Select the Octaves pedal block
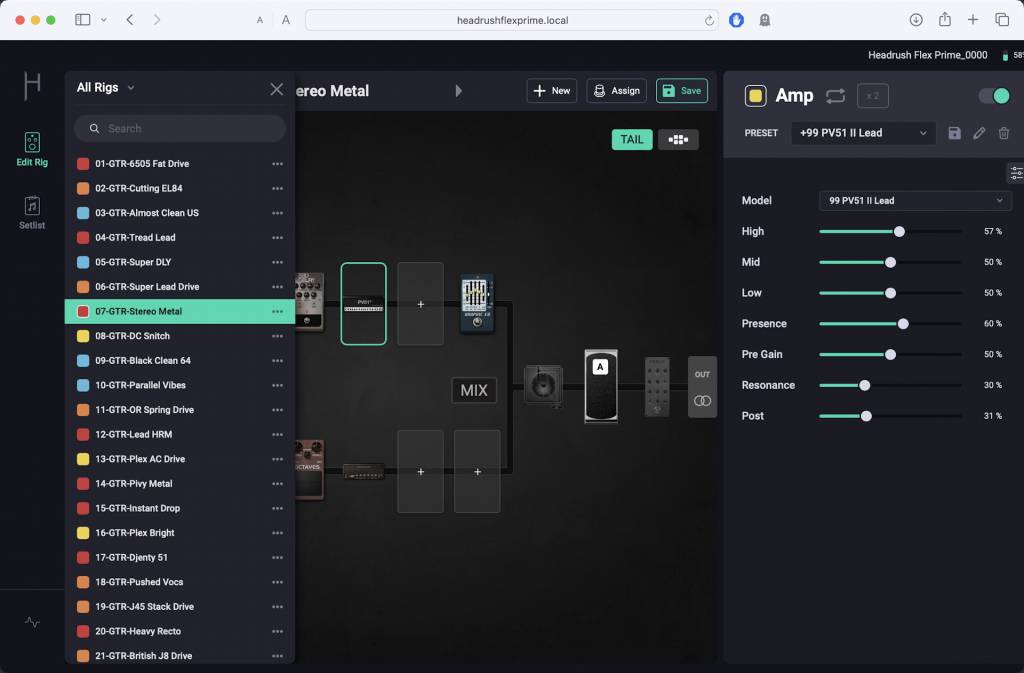The height and width of the screenshot is (673, 1024). tap(309, 470)
